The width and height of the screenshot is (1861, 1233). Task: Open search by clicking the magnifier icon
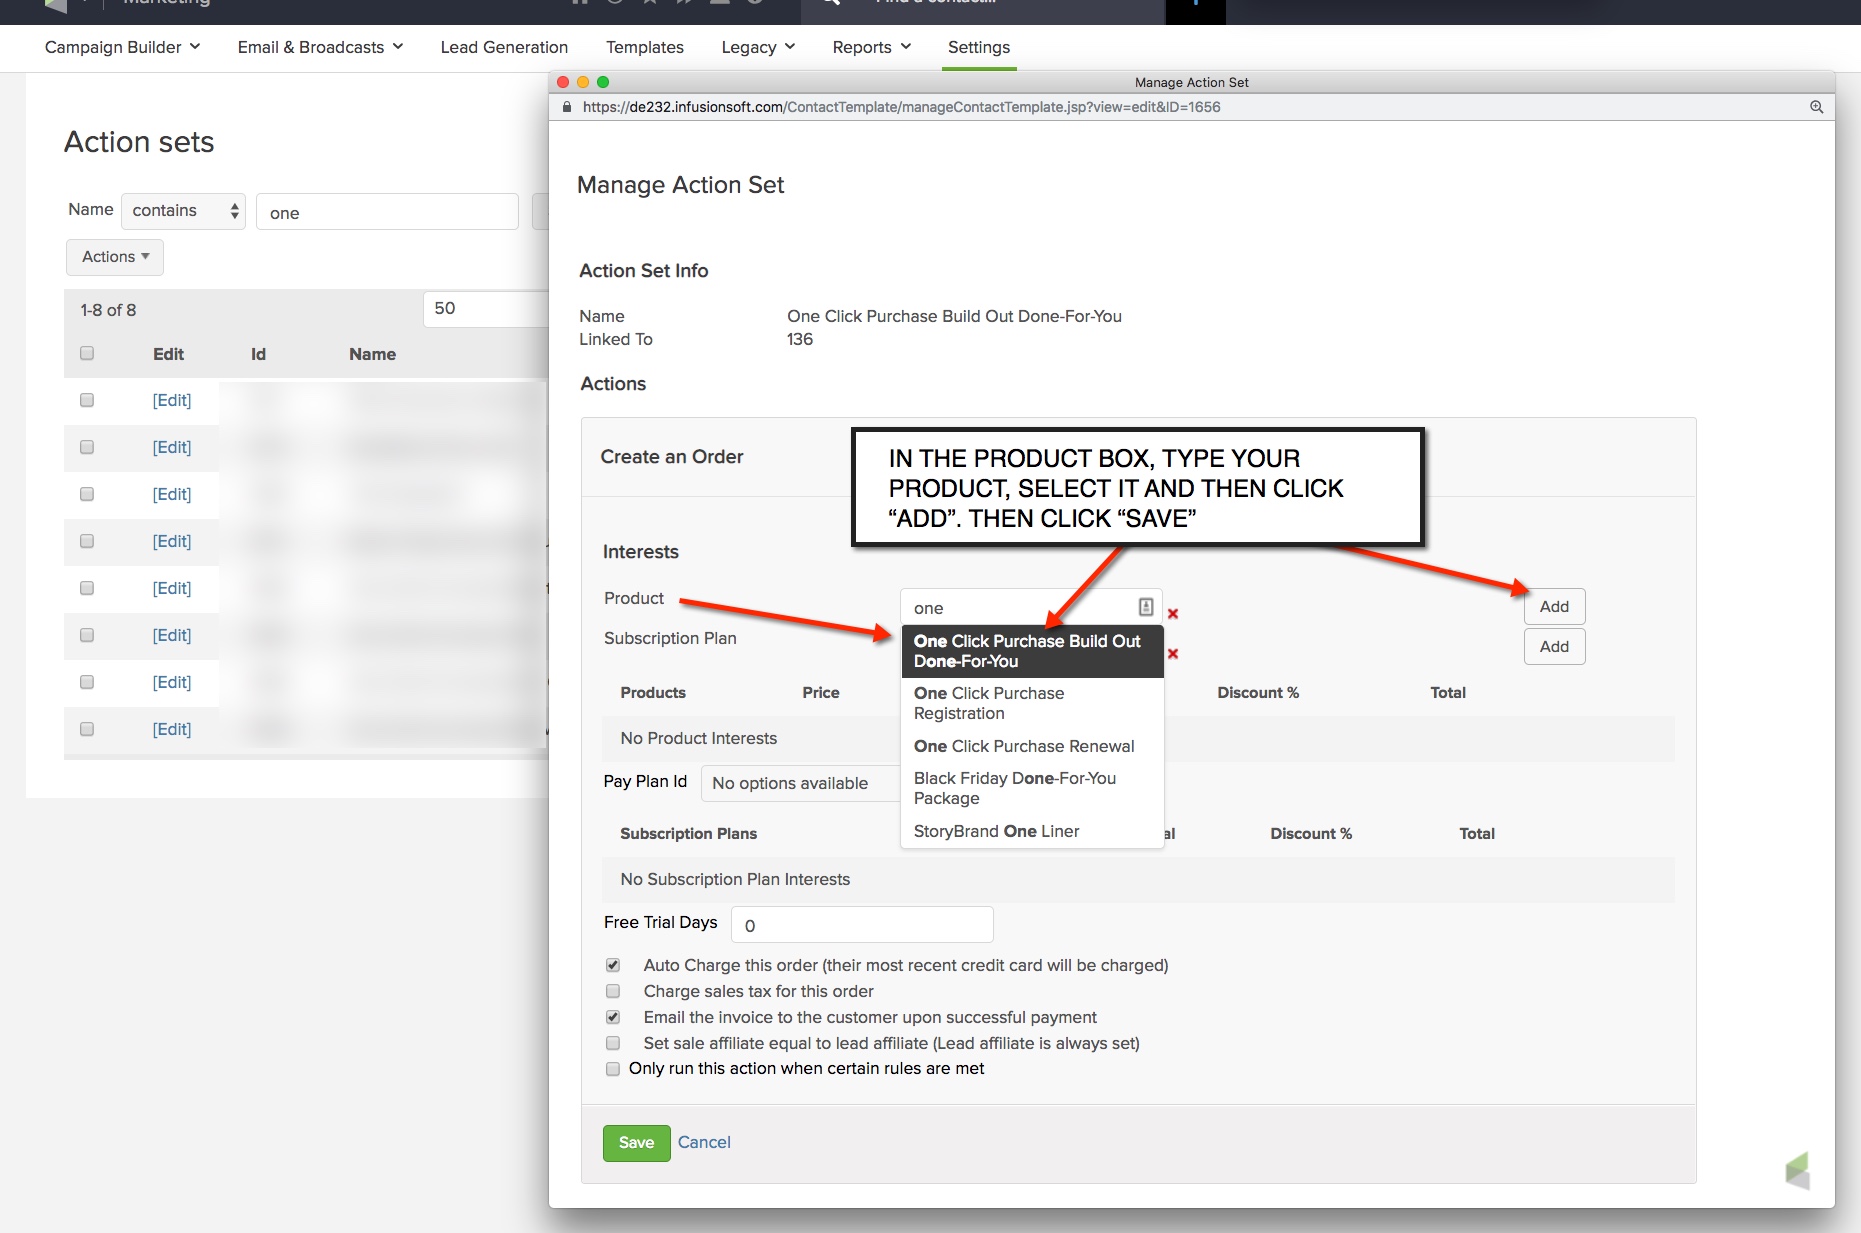(828, 3)
